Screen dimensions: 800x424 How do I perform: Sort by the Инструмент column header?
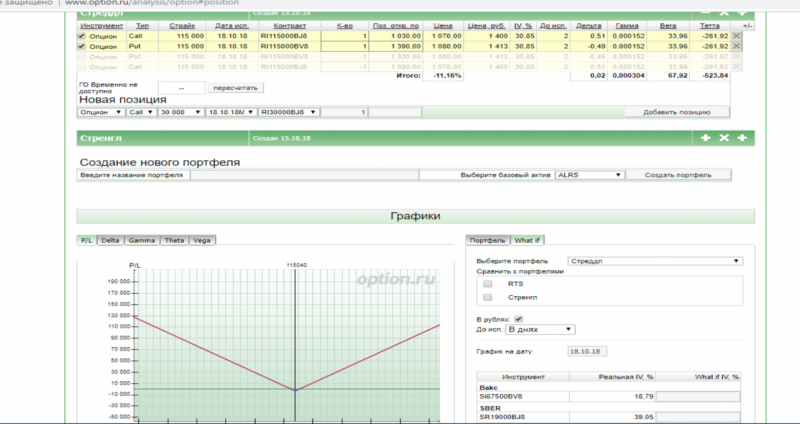coord(102,26)
